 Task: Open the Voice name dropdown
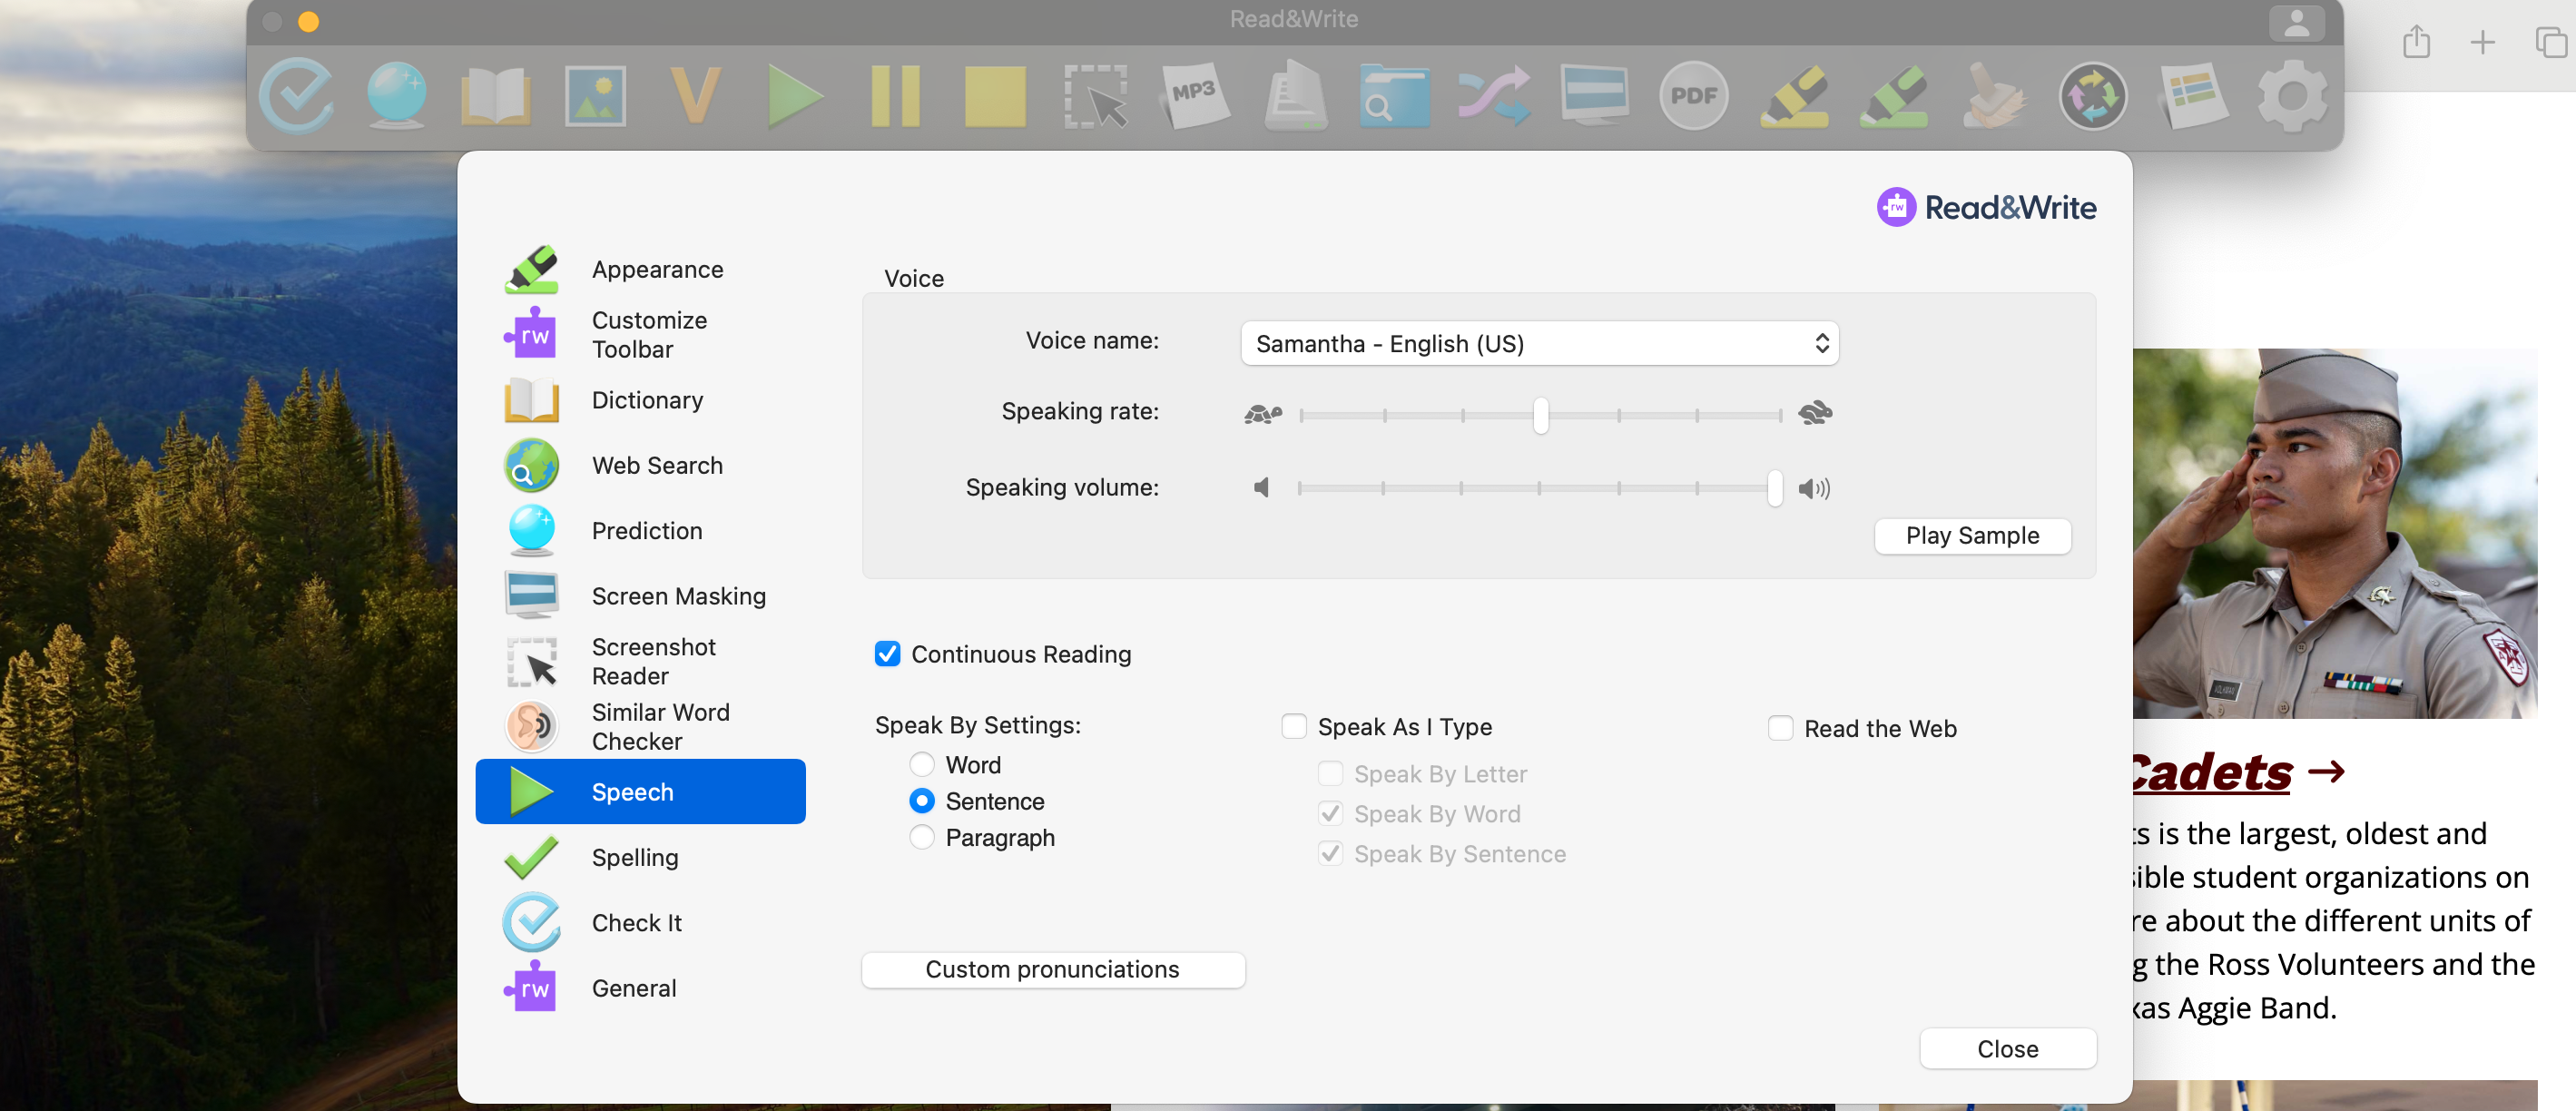[1539, 343]
